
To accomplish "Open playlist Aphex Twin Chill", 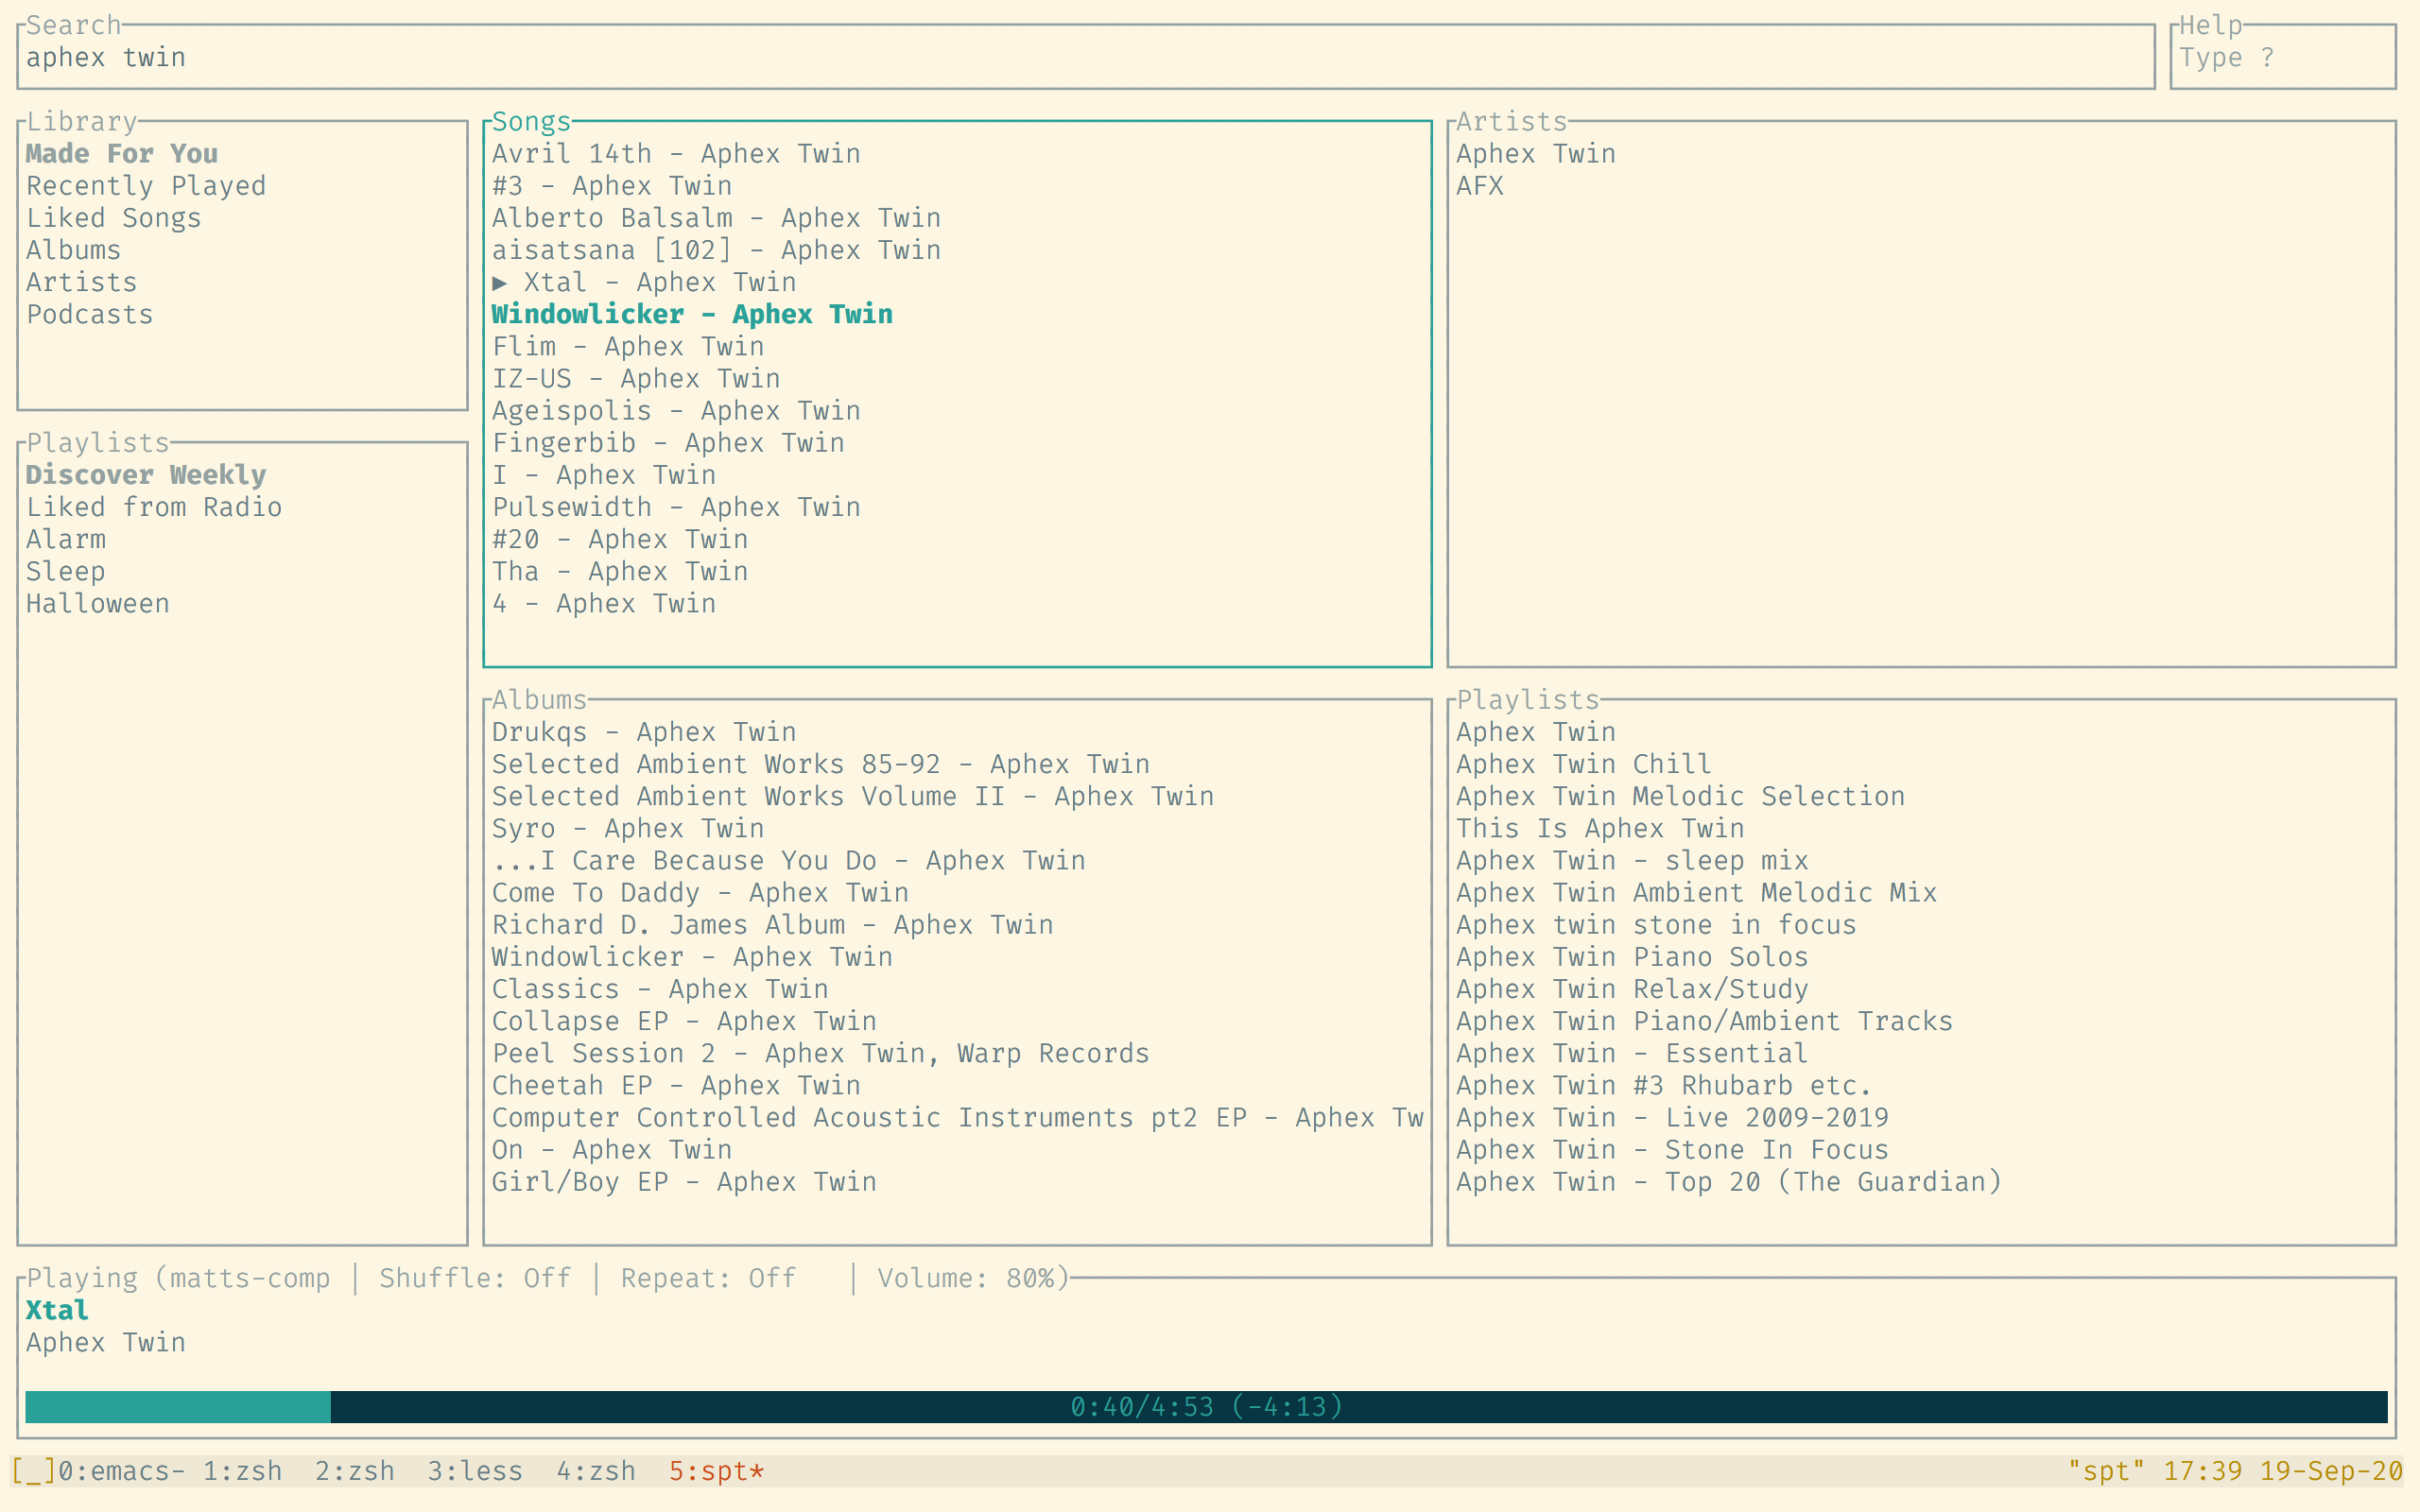I will 1584,764.
